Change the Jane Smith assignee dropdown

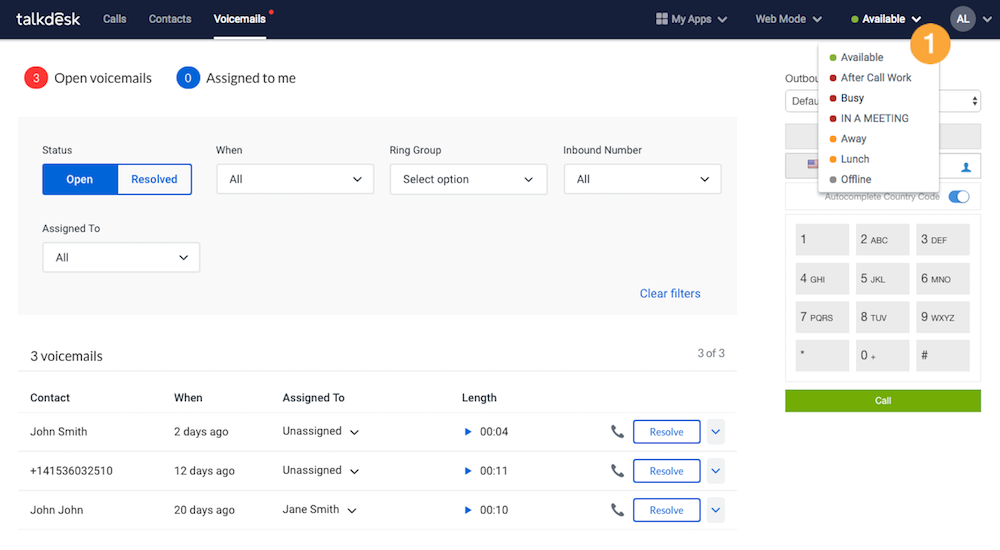[x=319, y=509]
